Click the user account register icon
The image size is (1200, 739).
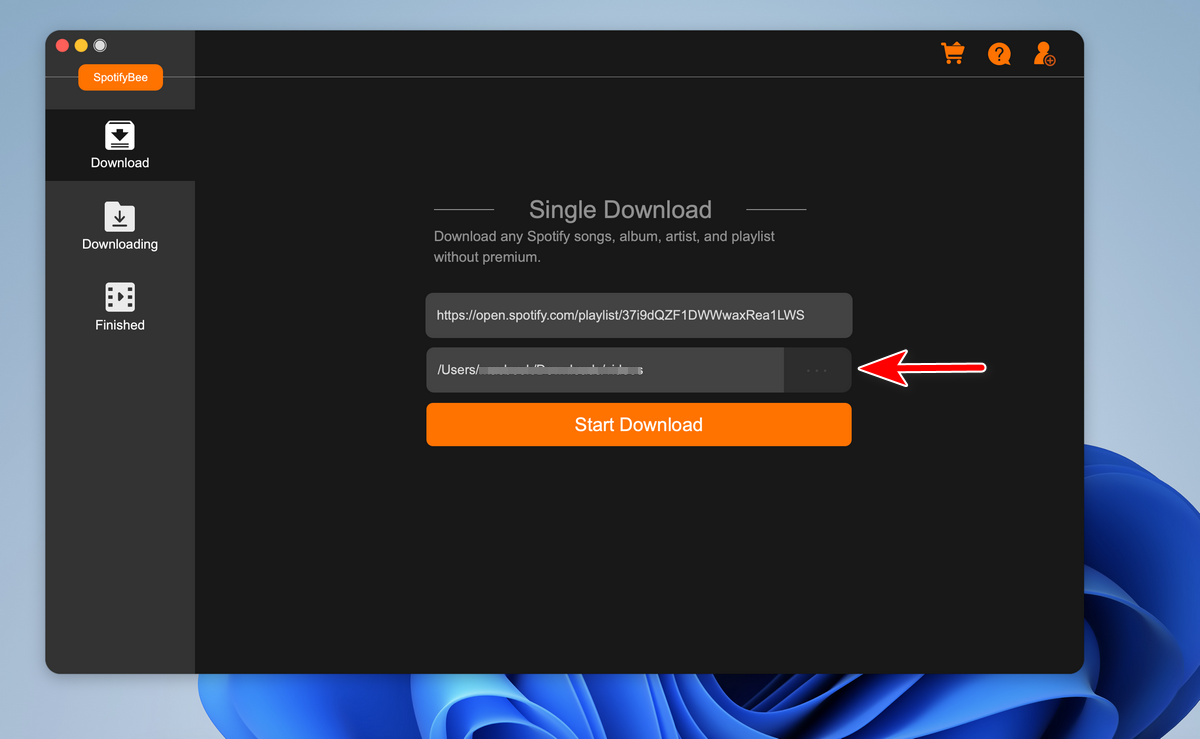(x=1044, y=54)
